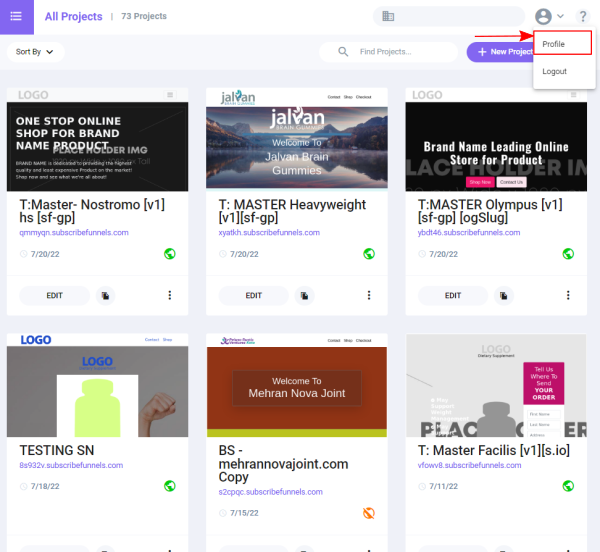Click the copy icon on the Olympus card
Image resolution: width=600 pixels, height=552 pixels.
pos(504,295)
